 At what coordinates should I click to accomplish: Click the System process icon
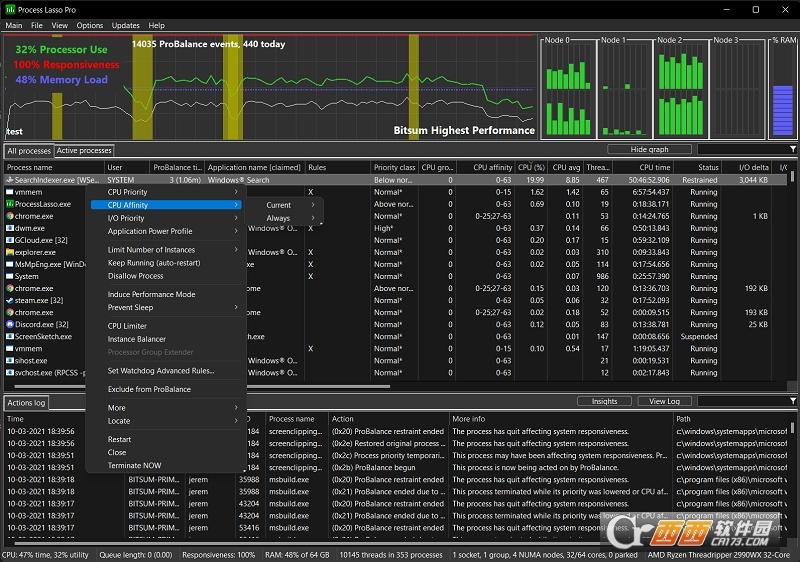pos(10,276)
